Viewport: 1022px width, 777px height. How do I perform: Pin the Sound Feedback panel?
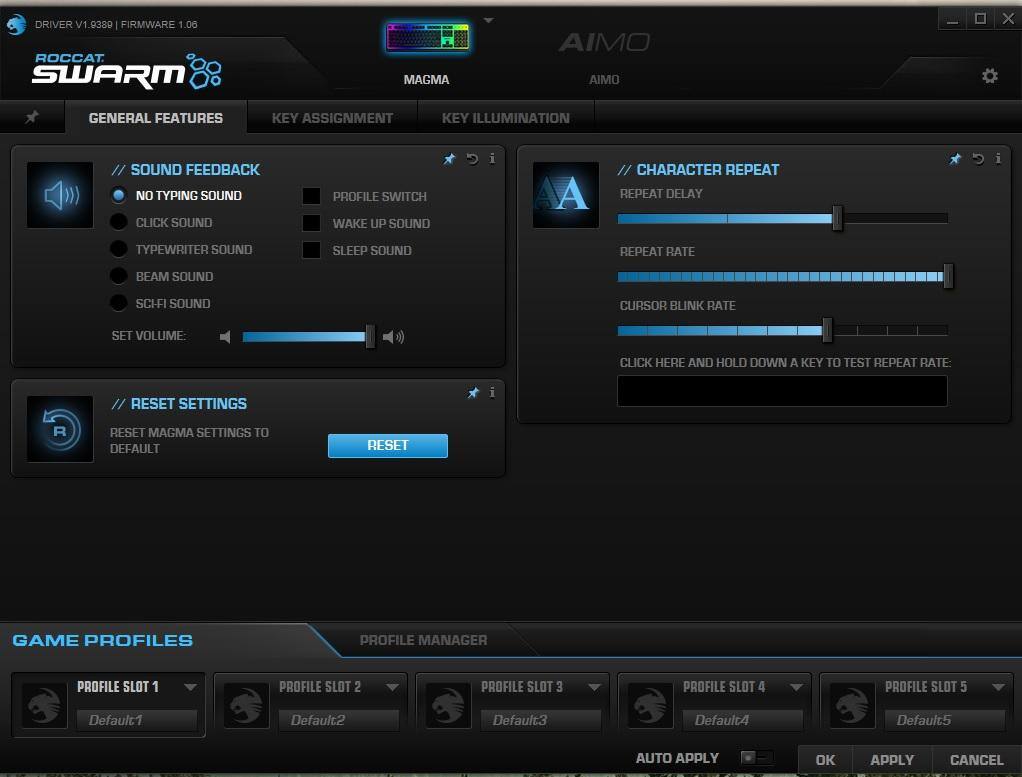tap(450, 159)
